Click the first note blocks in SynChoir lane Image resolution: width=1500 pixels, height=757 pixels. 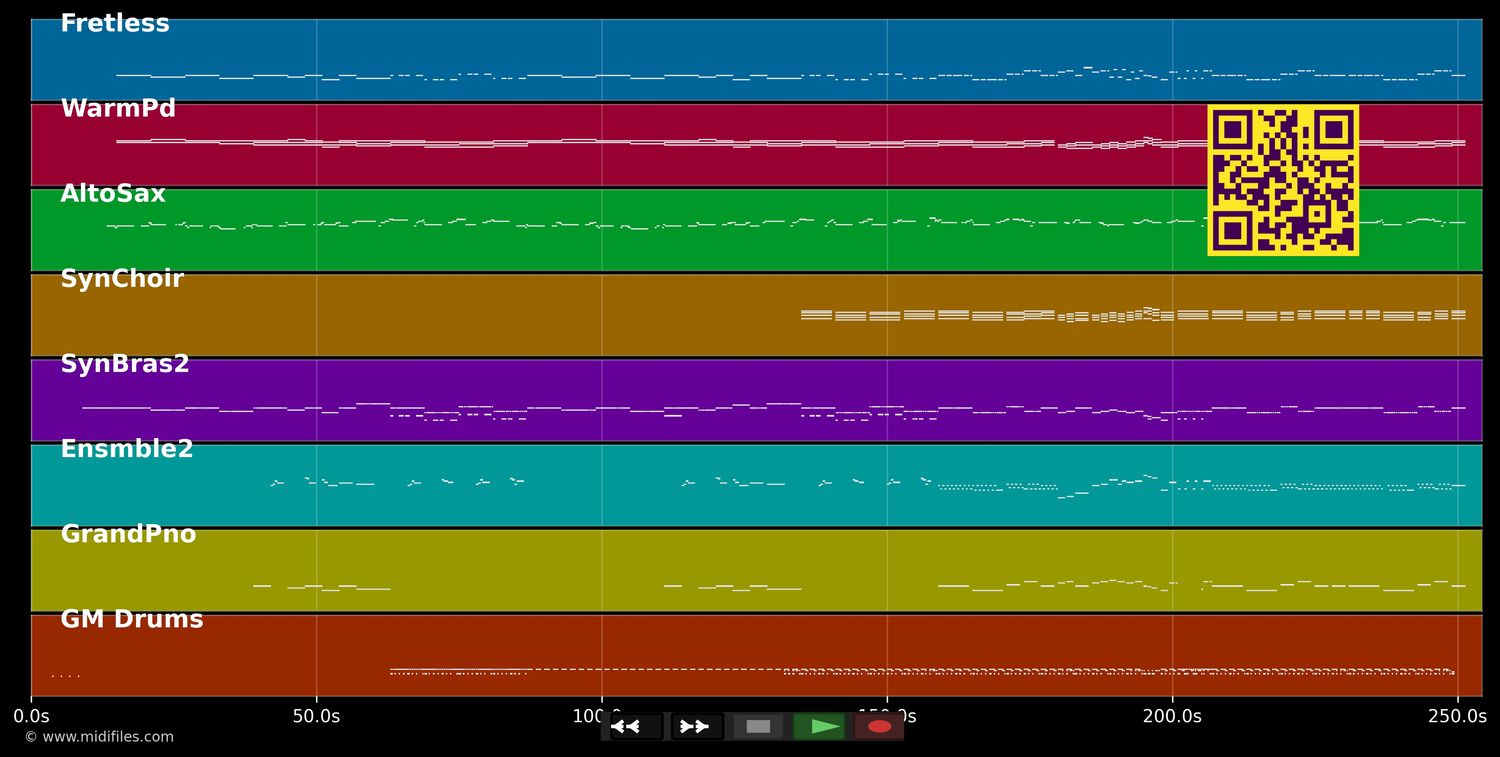816,314
